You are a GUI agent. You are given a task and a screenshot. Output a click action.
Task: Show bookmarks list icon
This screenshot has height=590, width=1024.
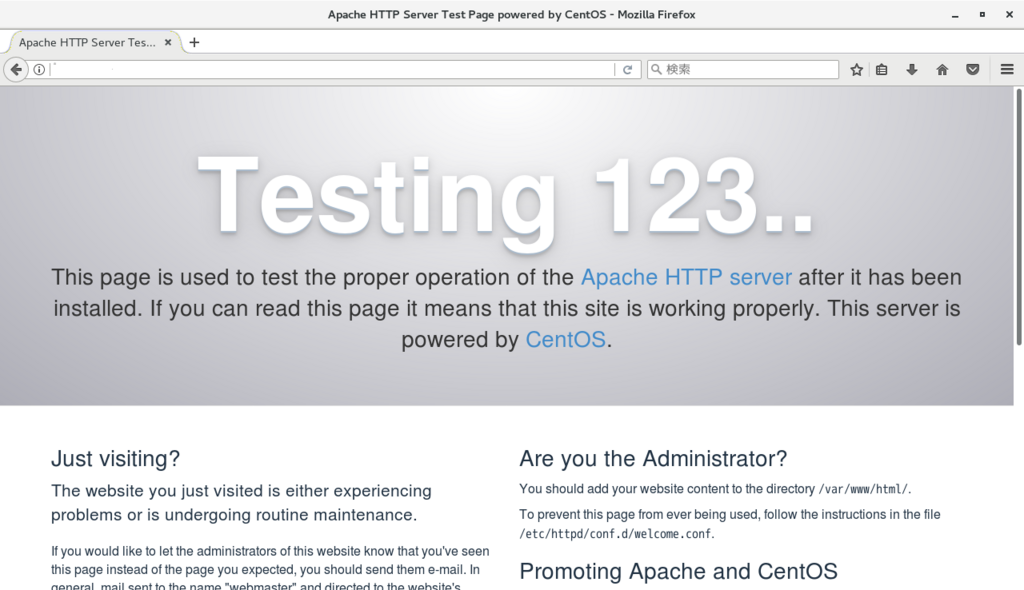pyautogui.click(x=882, y=69)
